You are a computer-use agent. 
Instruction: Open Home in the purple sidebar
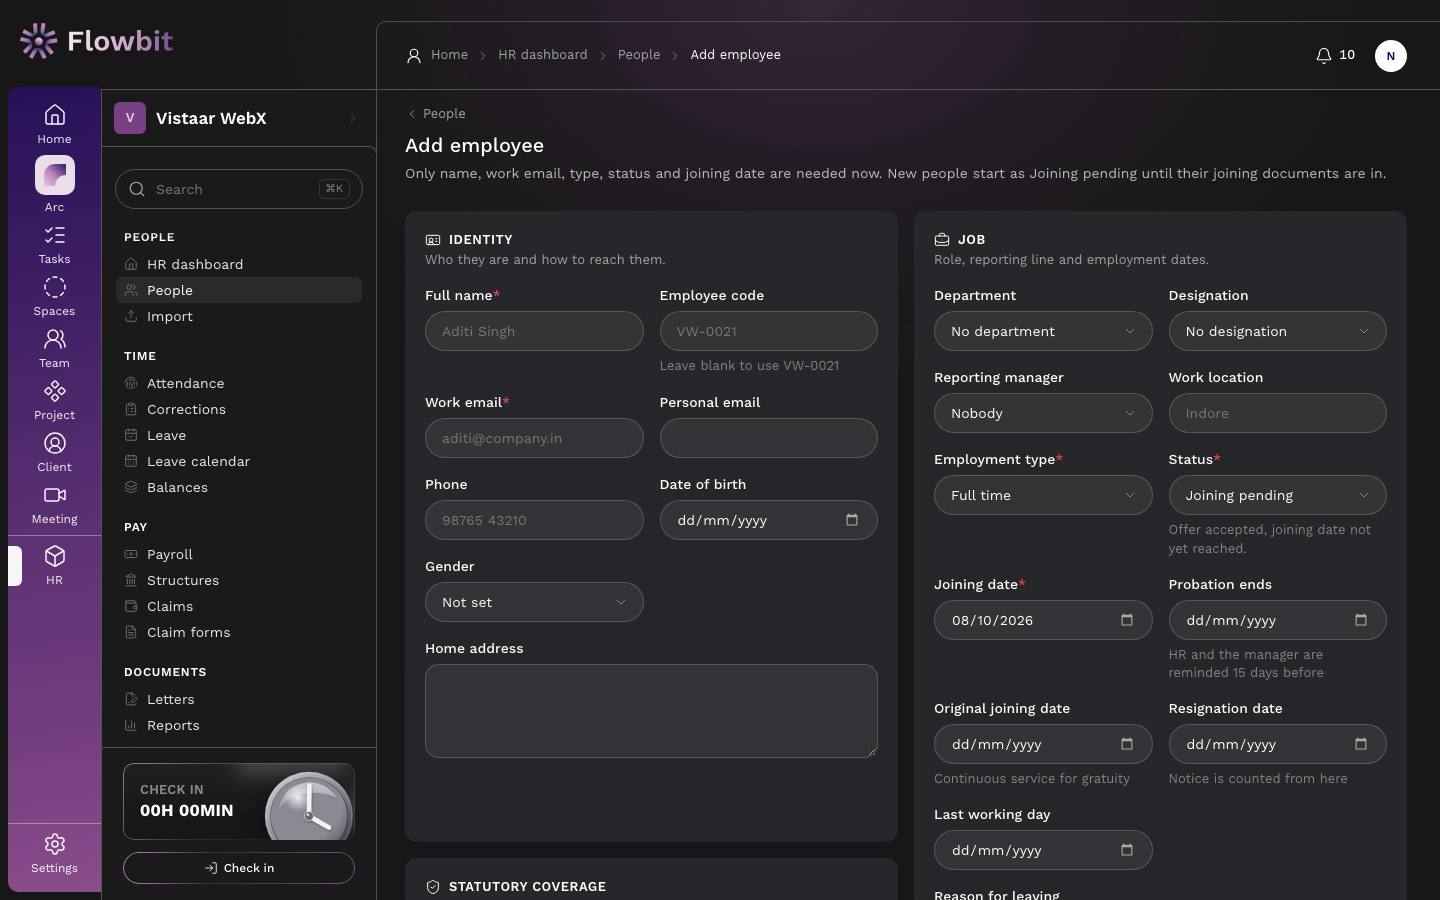(x=54, y=124)
